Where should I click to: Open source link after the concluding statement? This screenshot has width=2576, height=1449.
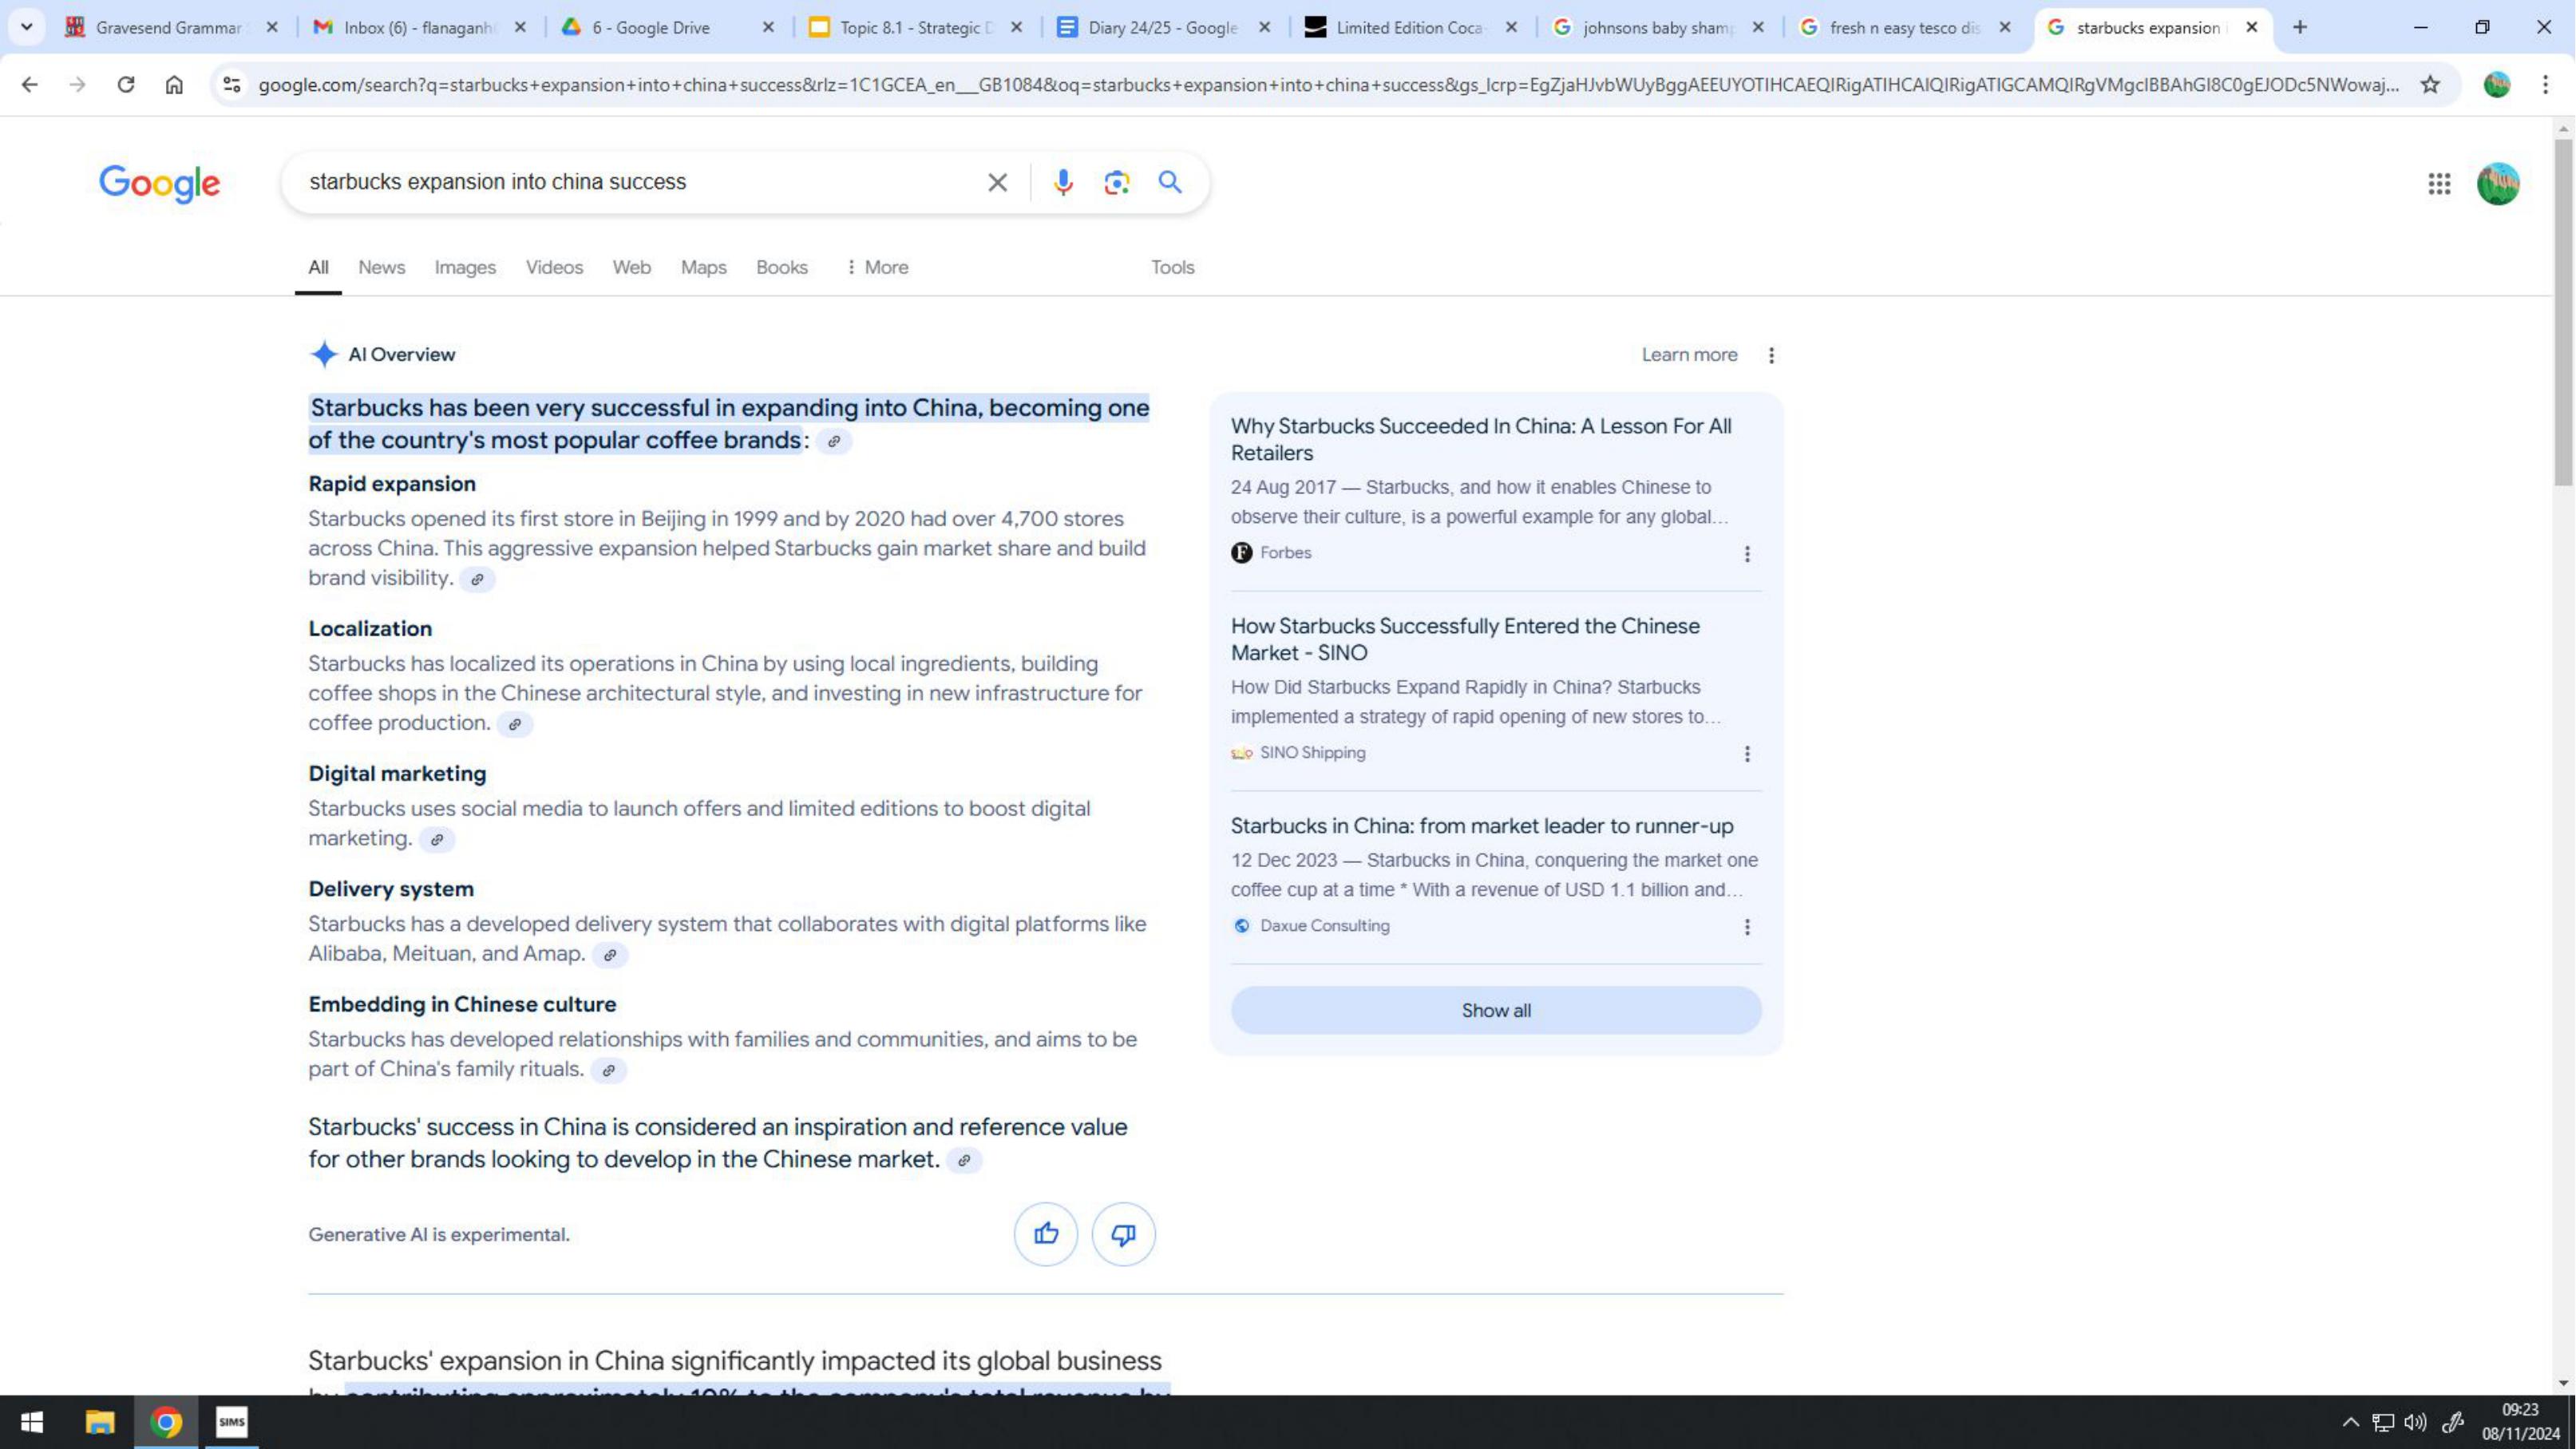964,1161
